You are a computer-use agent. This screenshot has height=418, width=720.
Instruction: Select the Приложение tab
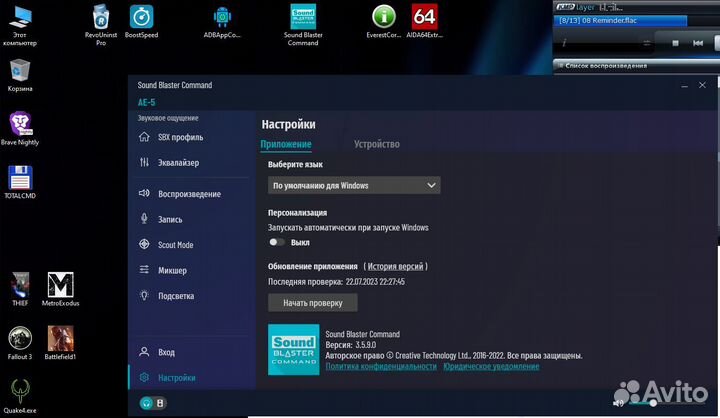pyautogui.click(x=286, y=144)
